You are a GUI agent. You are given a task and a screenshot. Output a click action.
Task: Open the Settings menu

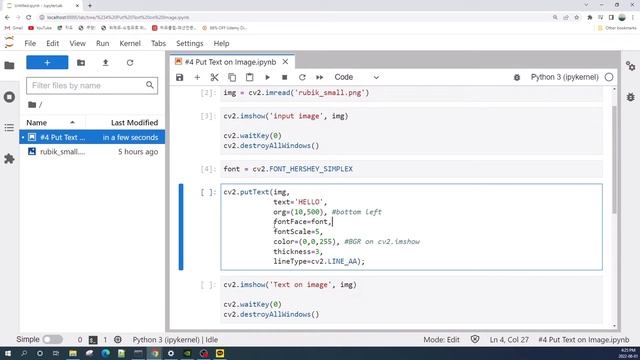tap(189, 43)
